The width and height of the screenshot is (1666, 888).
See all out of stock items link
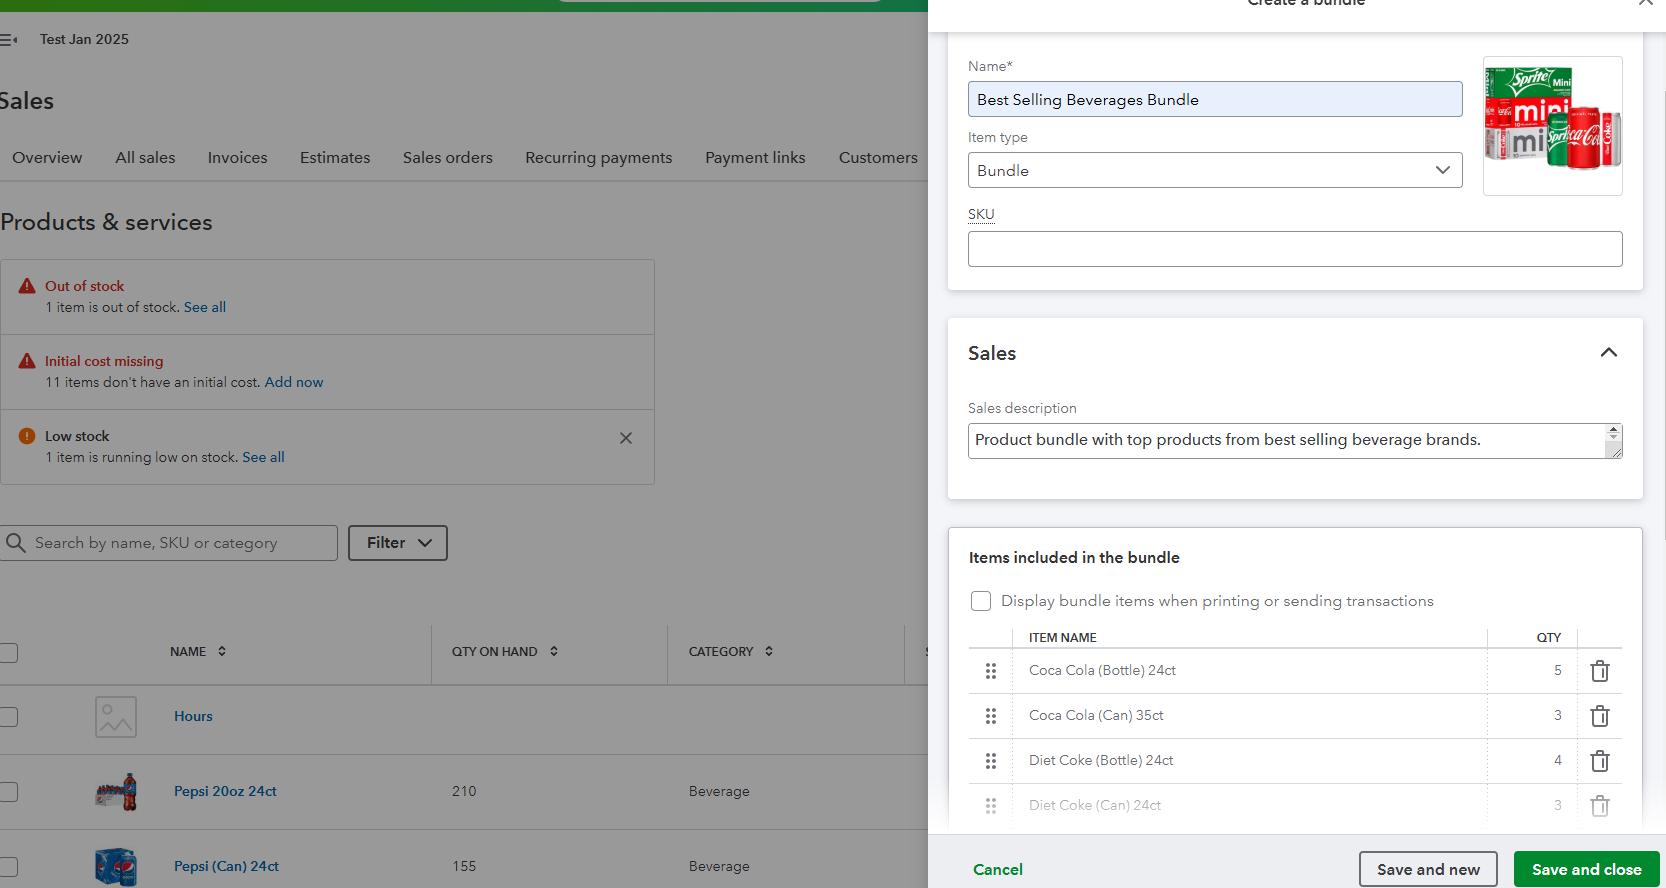click(205, 307)
